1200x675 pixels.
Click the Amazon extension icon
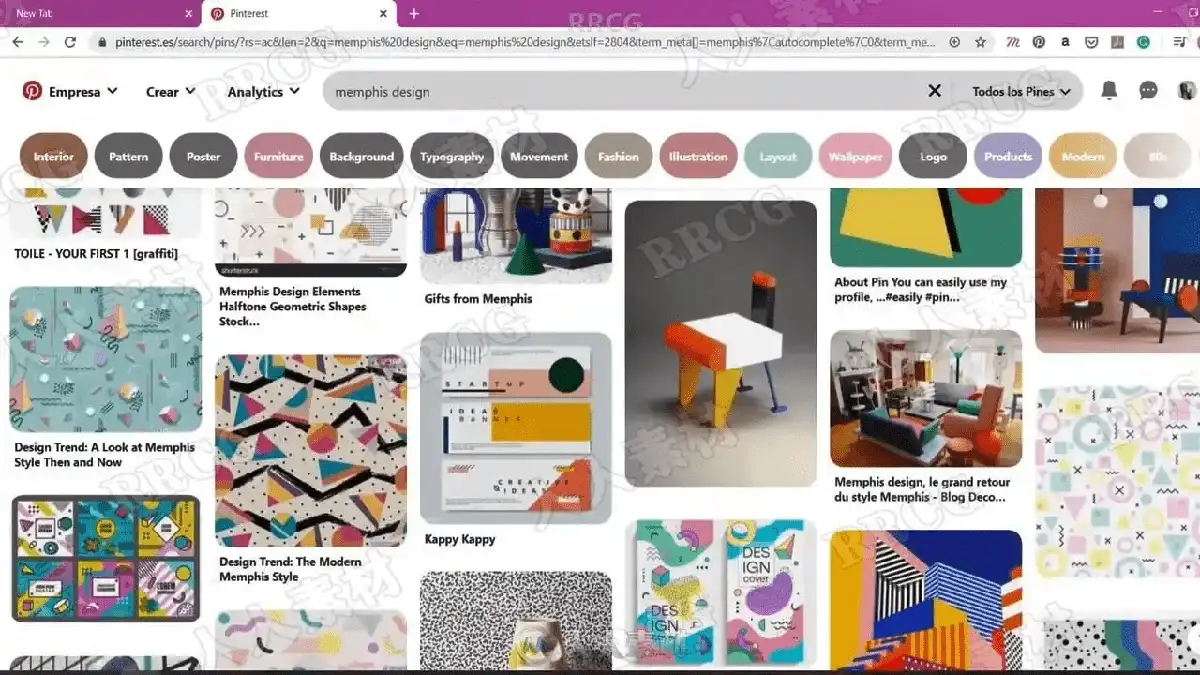[x=1066, y=42]
